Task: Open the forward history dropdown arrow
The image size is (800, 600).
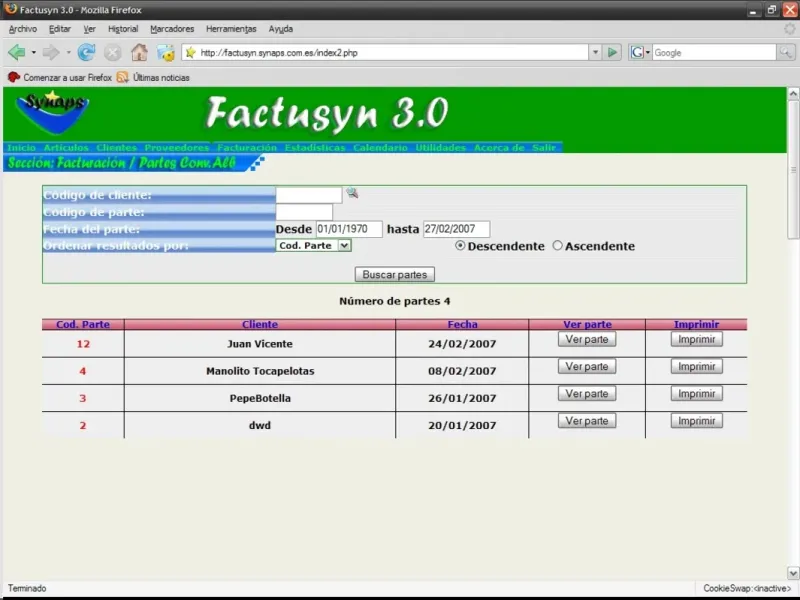Action: tap(68, 52)
